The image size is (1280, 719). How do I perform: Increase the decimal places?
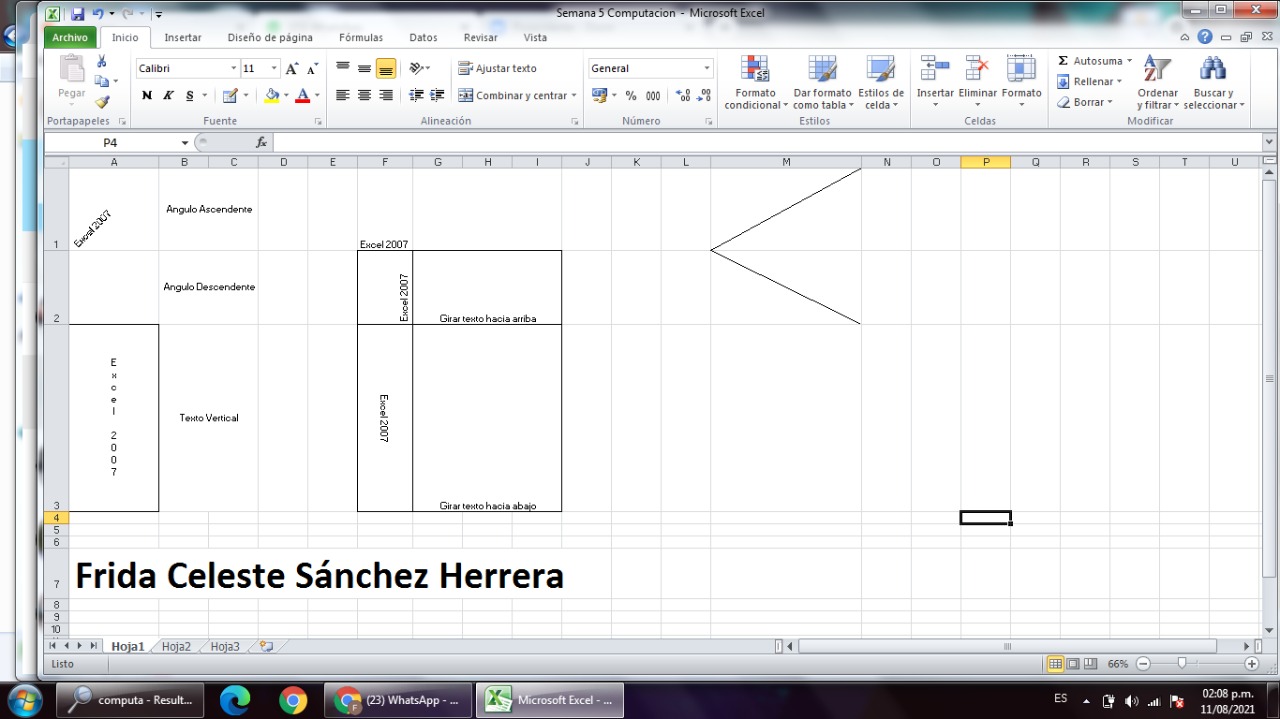(683, 96)
